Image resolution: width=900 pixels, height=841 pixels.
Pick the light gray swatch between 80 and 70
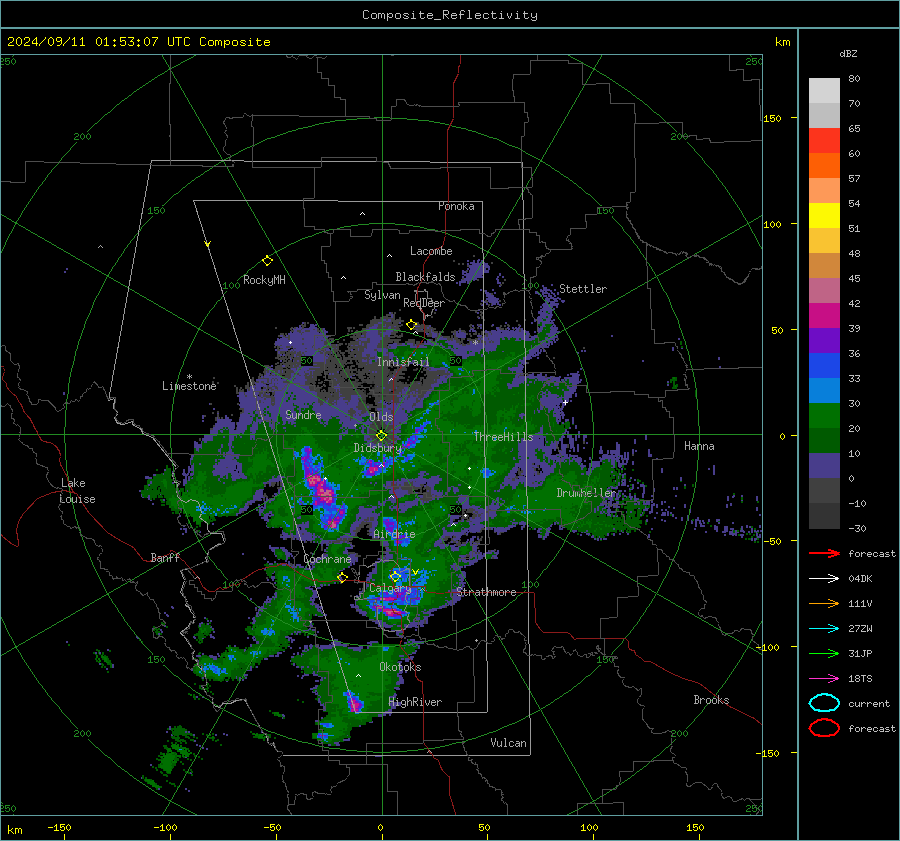tap(824, 91)
